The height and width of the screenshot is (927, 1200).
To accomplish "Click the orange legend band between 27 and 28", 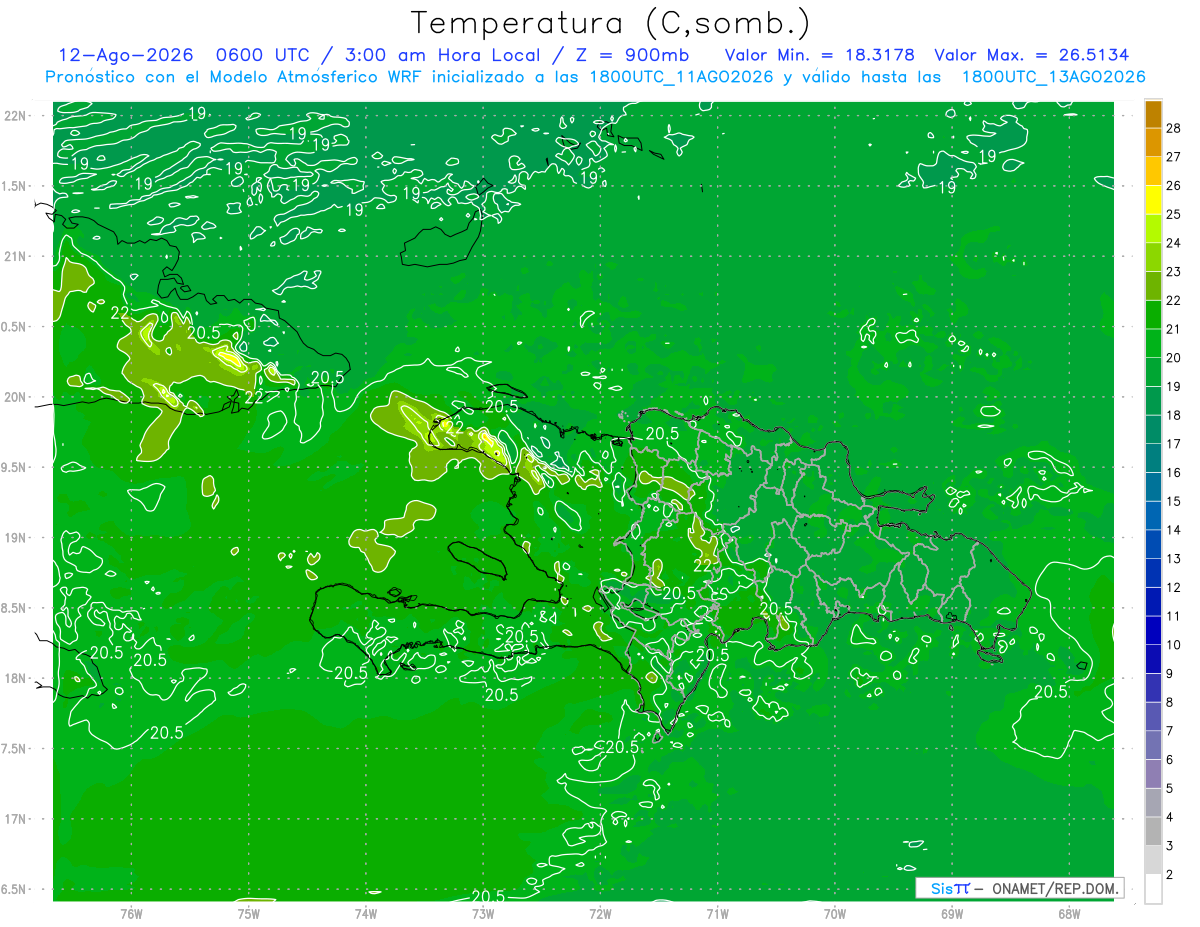I will [1153, 142].
